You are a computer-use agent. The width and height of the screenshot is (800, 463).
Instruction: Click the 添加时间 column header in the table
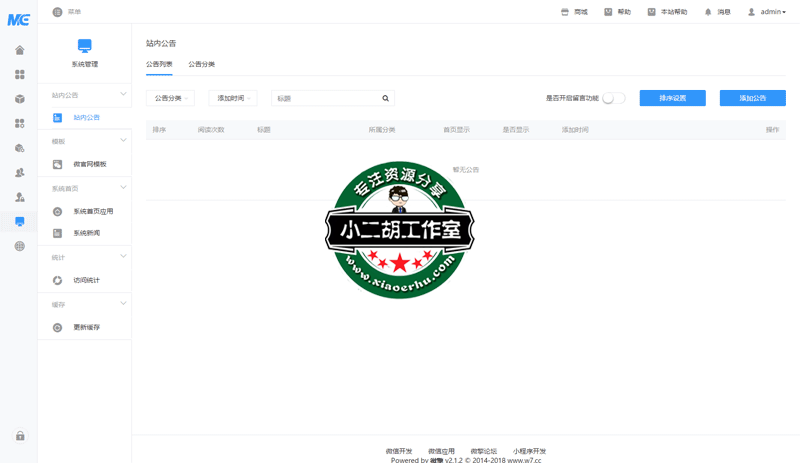pos(576,130)
